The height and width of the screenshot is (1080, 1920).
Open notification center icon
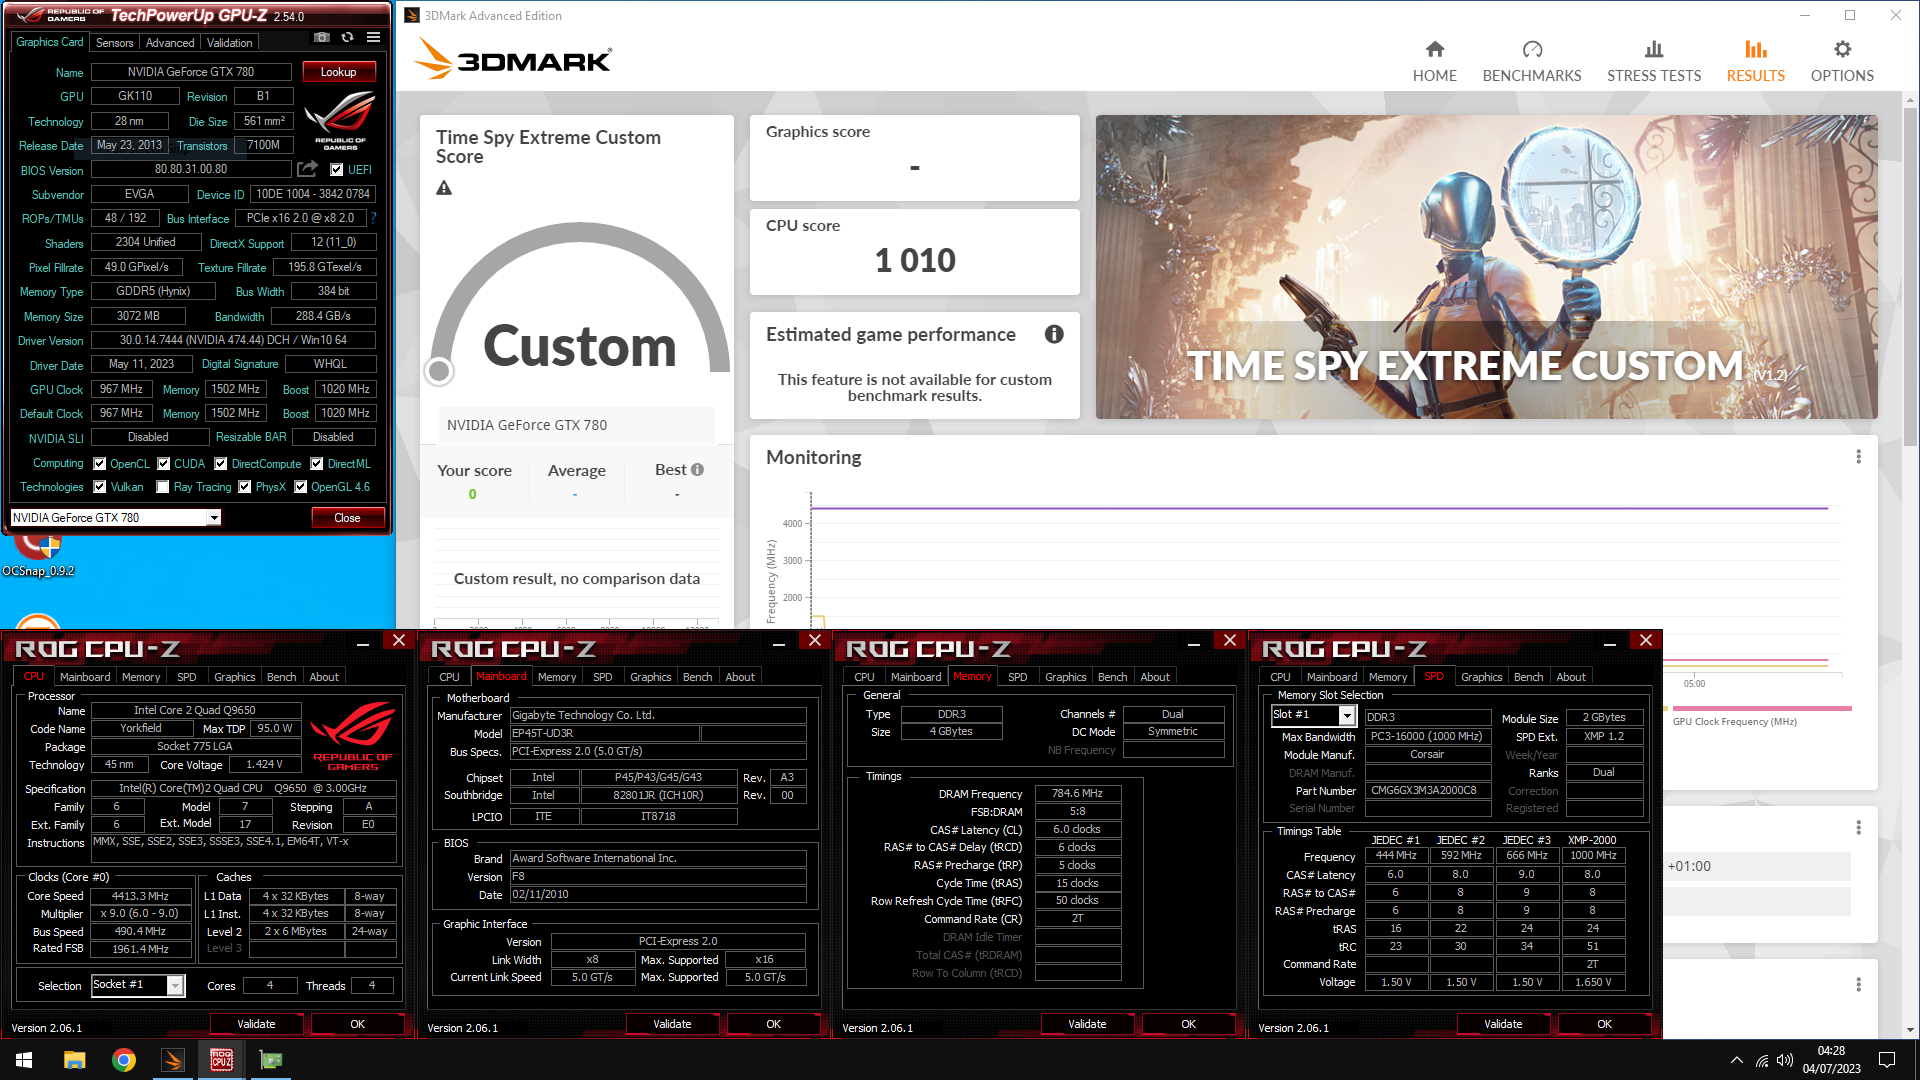[1887, 1060]
